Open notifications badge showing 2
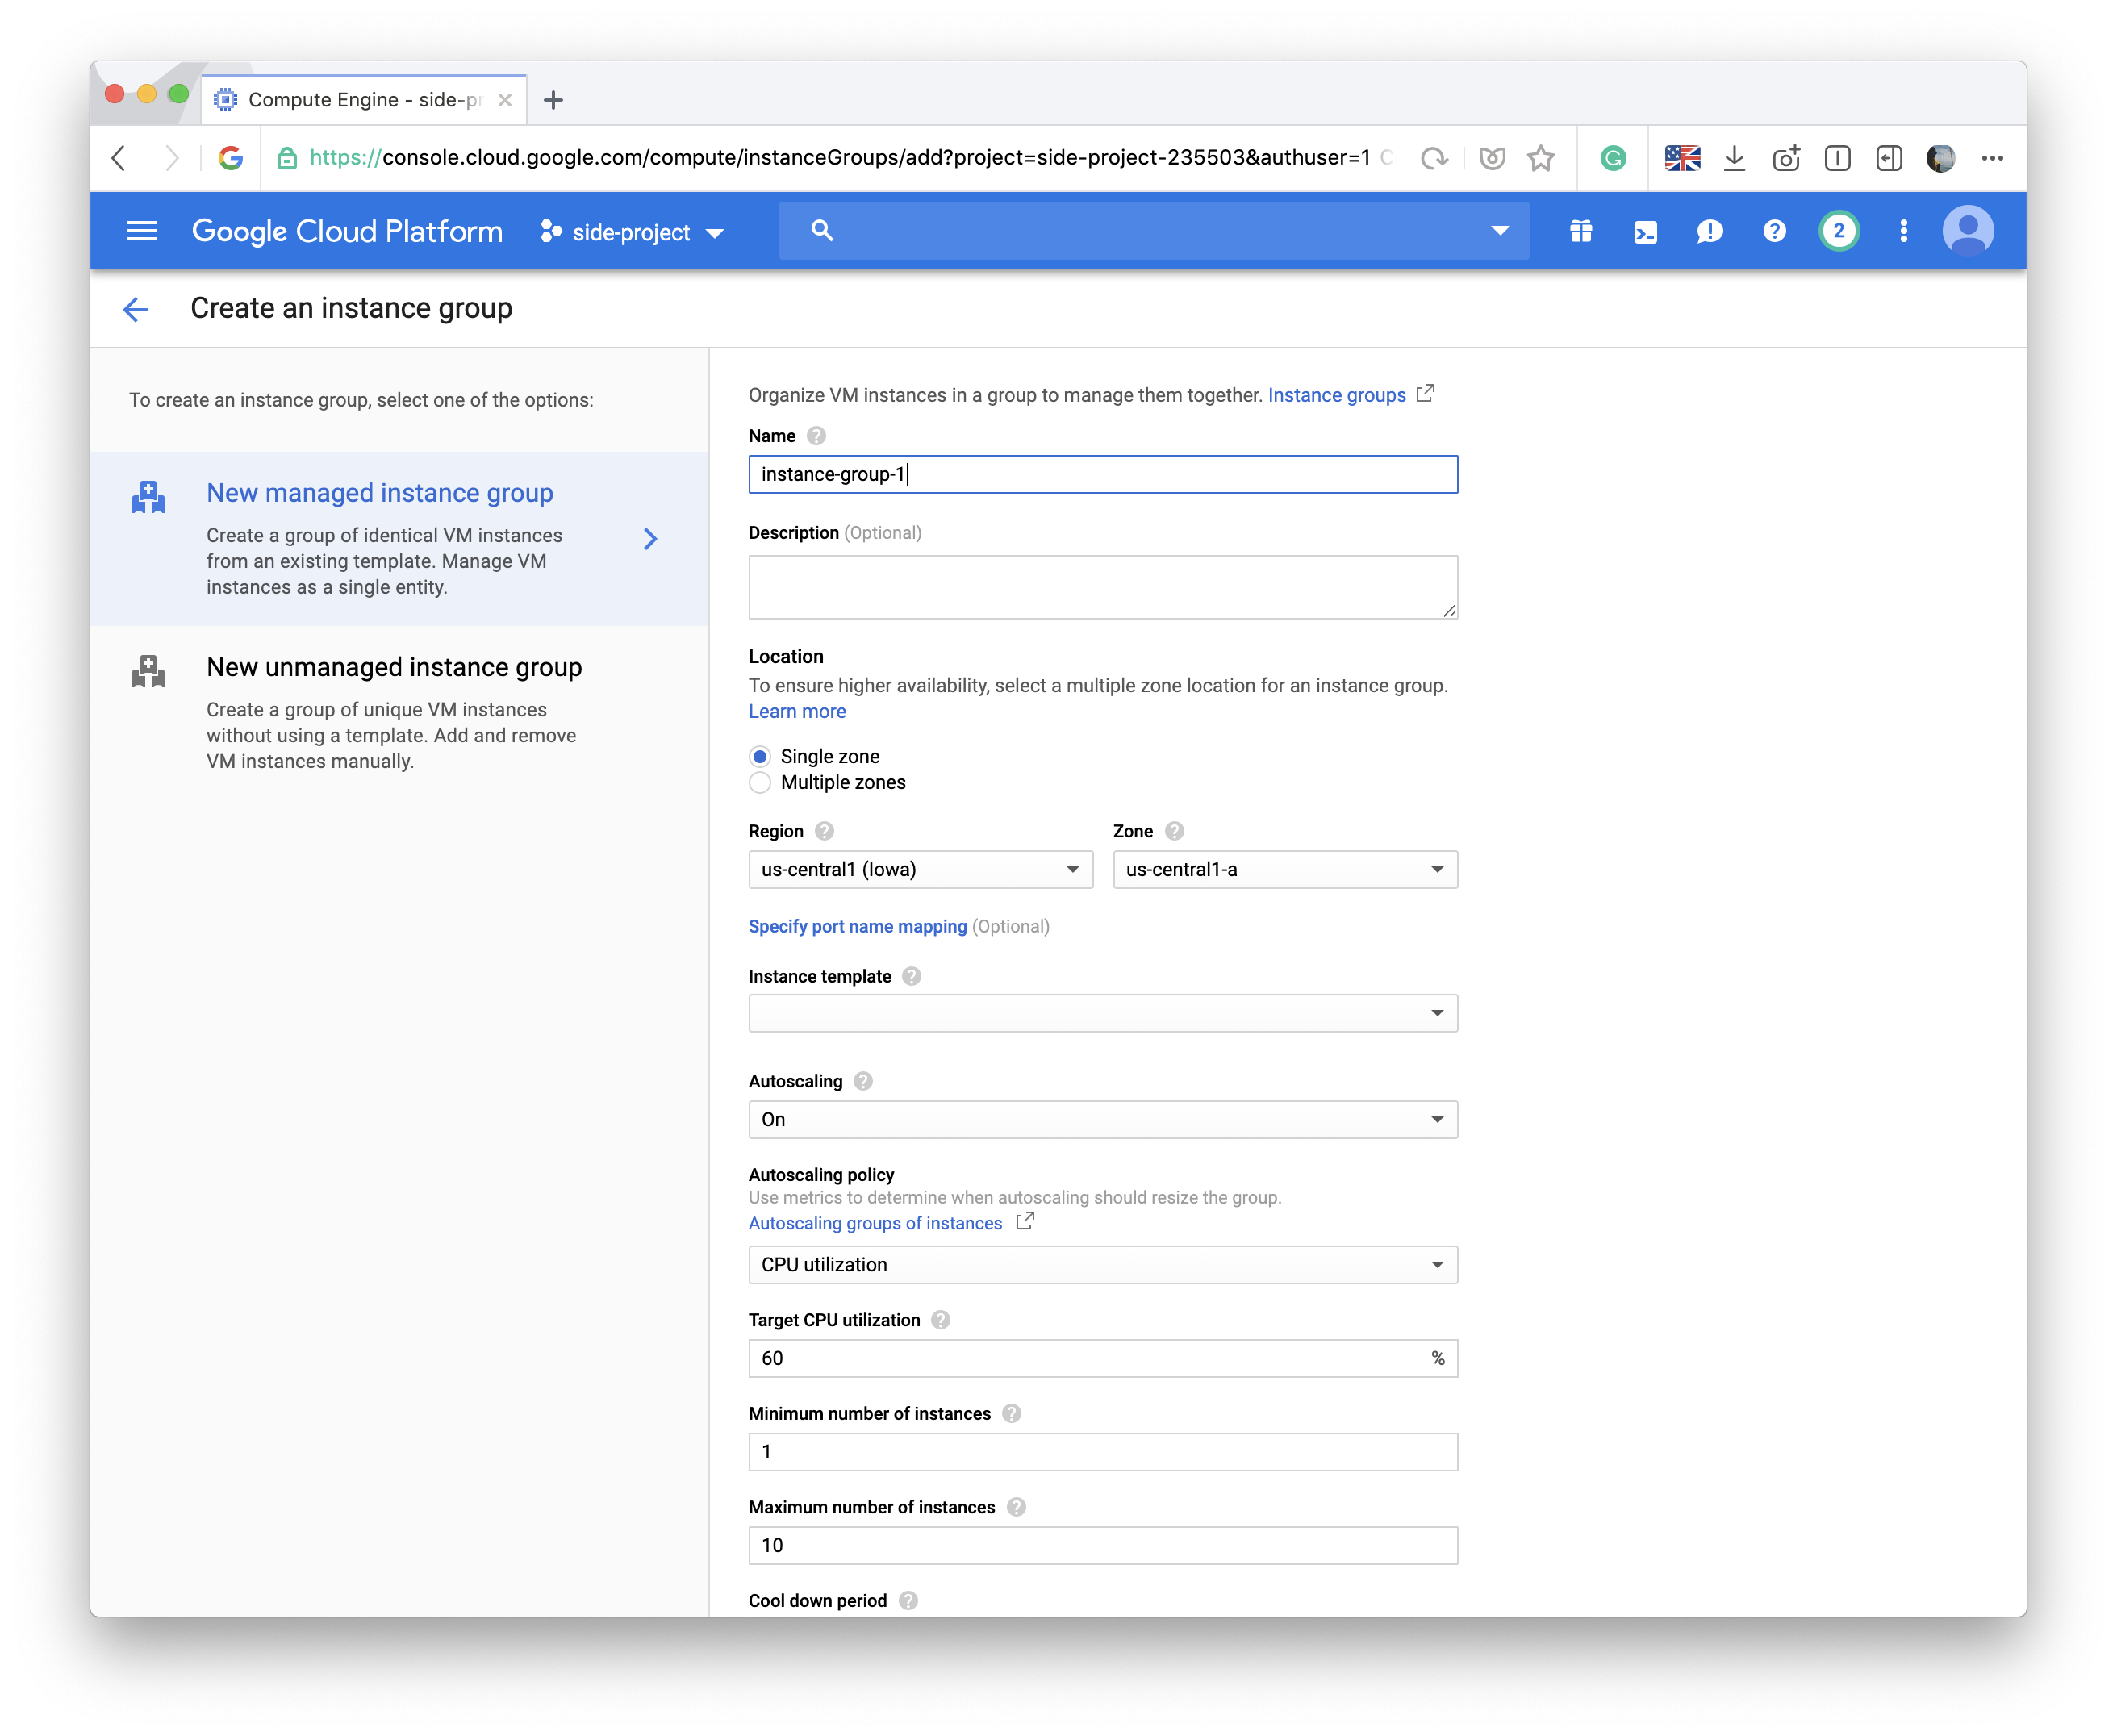Viewport: 2117px width, 1736px height. (x=1838, y=232)
